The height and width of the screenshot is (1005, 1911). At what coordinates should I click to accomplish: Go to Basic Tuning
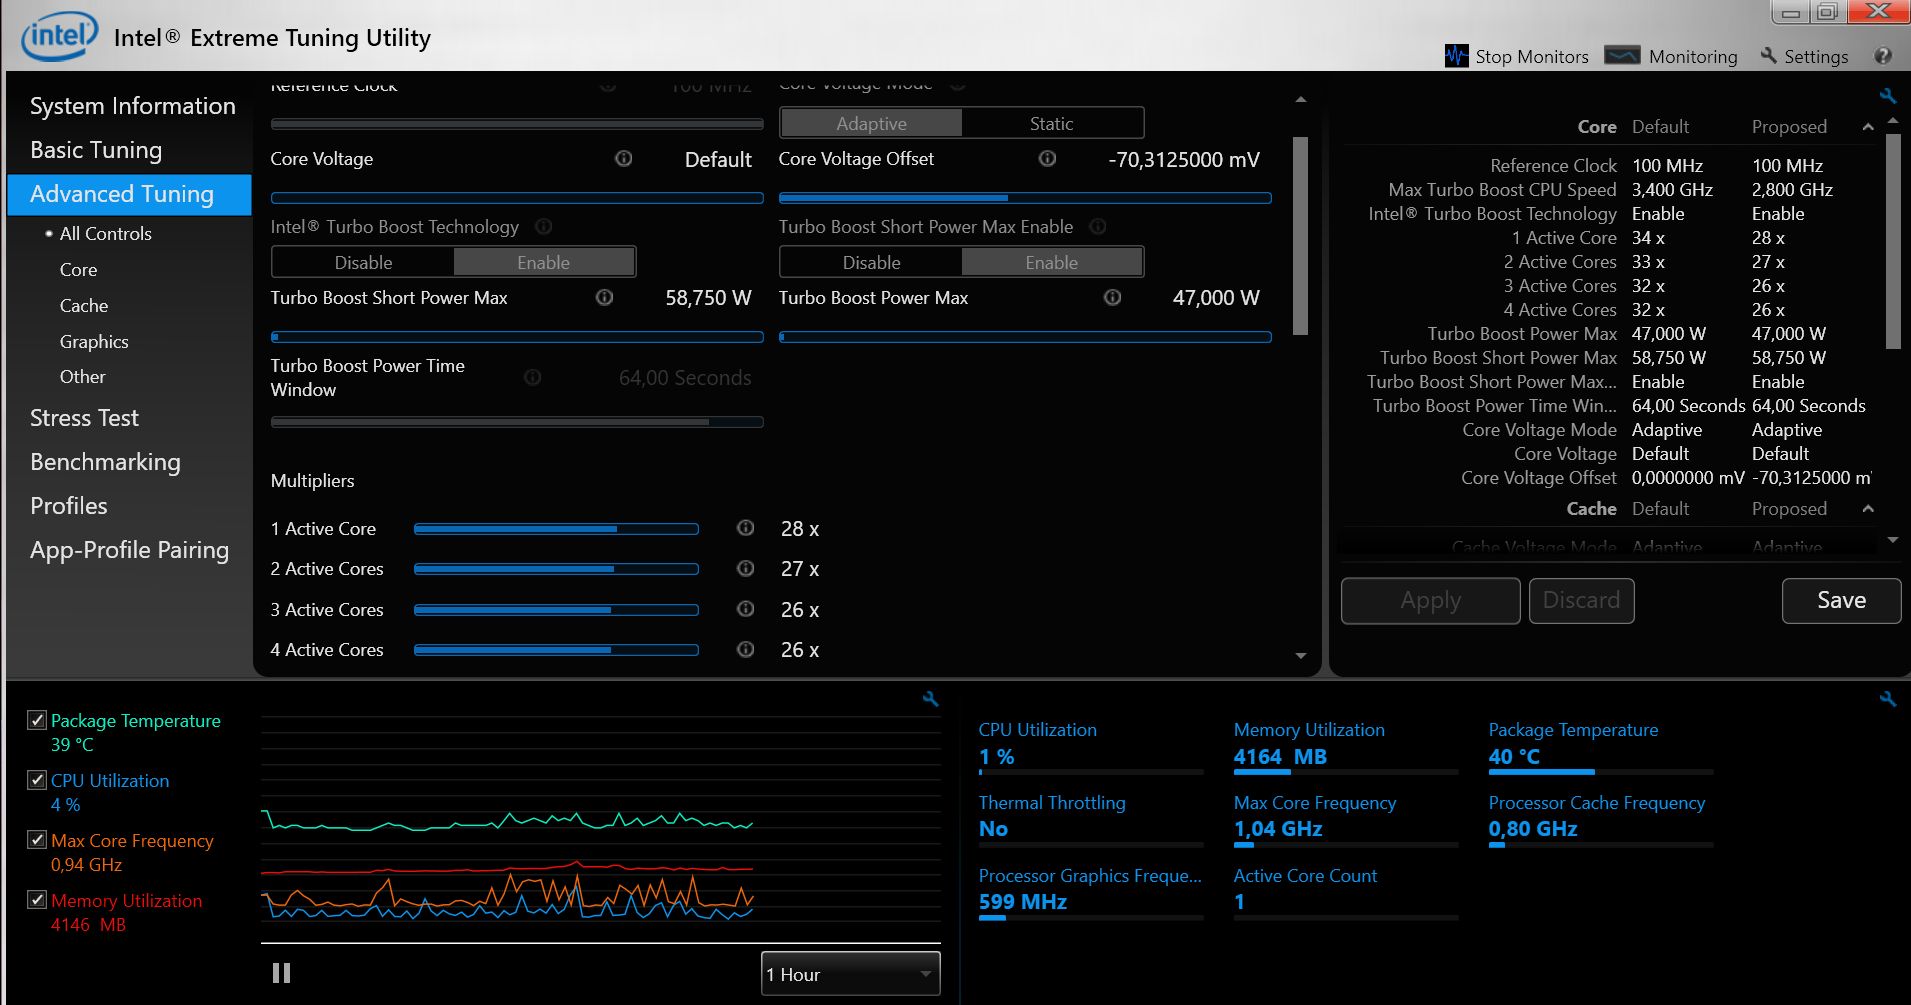click(96, 150)
